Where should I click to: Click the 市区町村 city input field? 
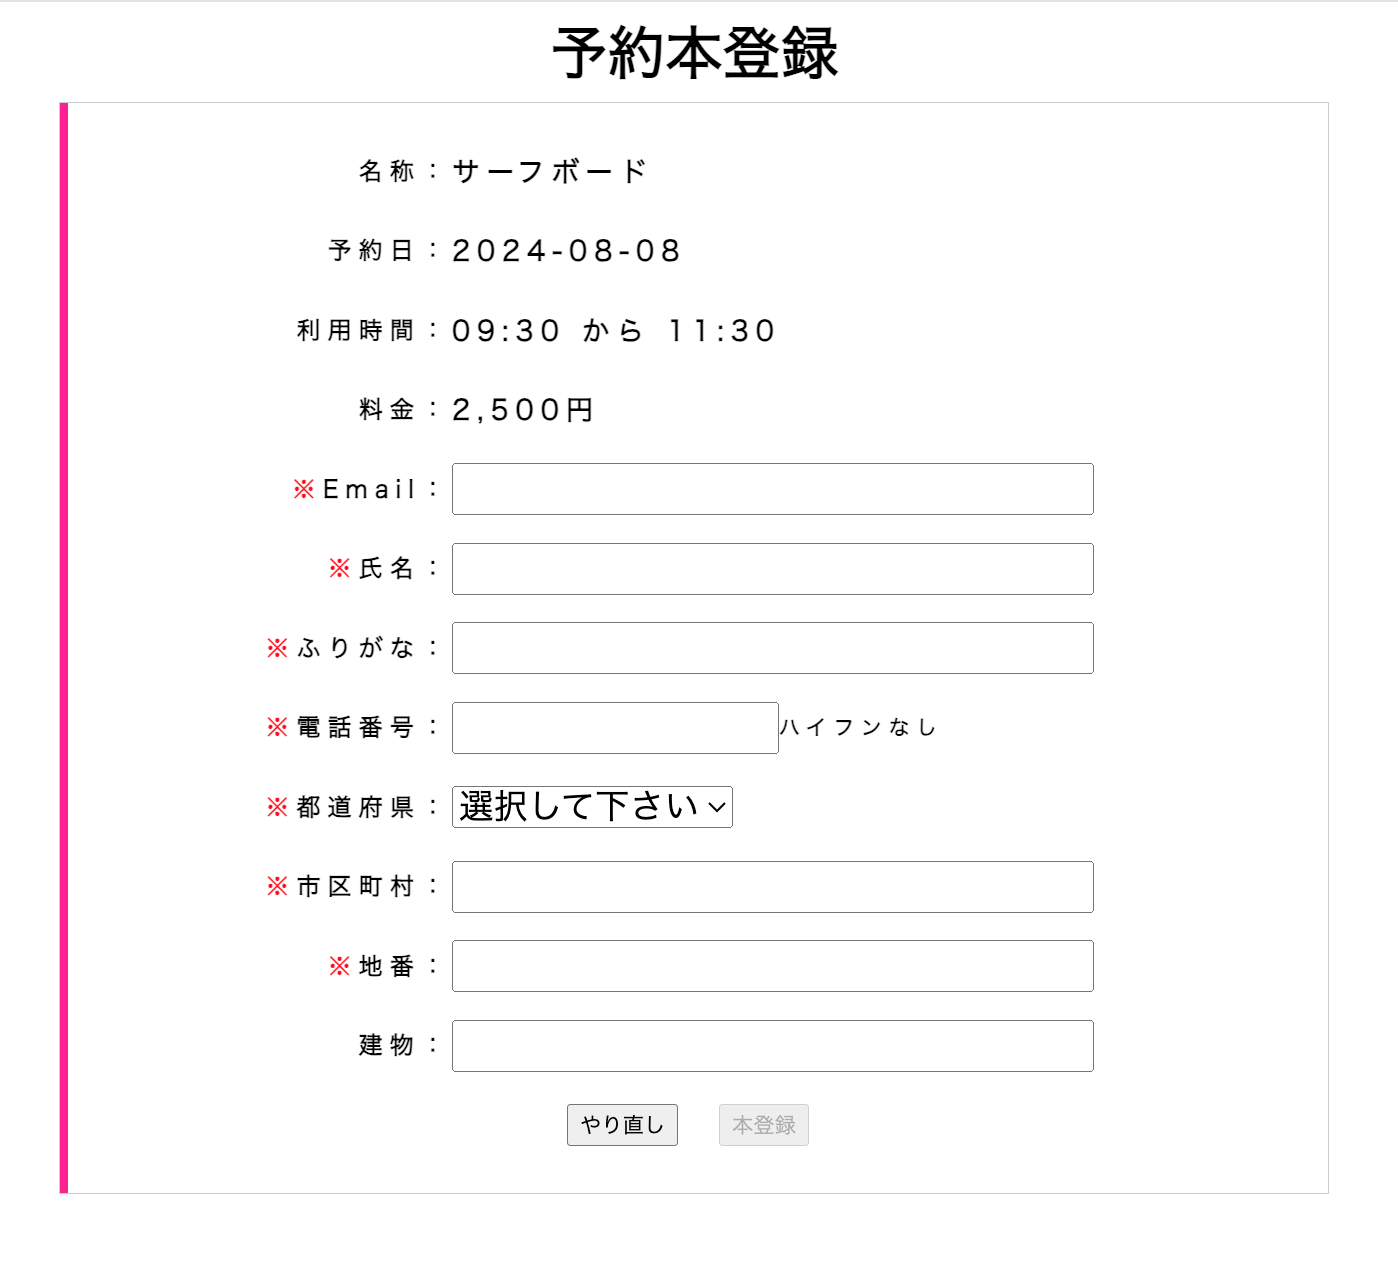tap(772, 886)
